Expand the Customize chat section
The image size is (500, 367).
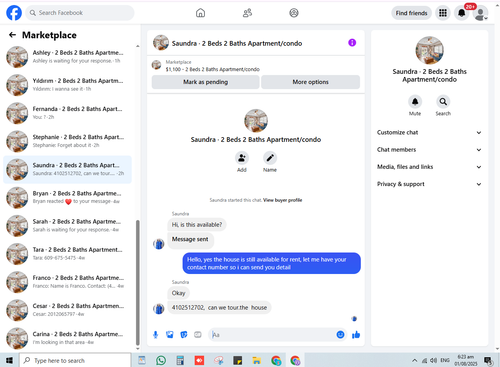point(429,132)
